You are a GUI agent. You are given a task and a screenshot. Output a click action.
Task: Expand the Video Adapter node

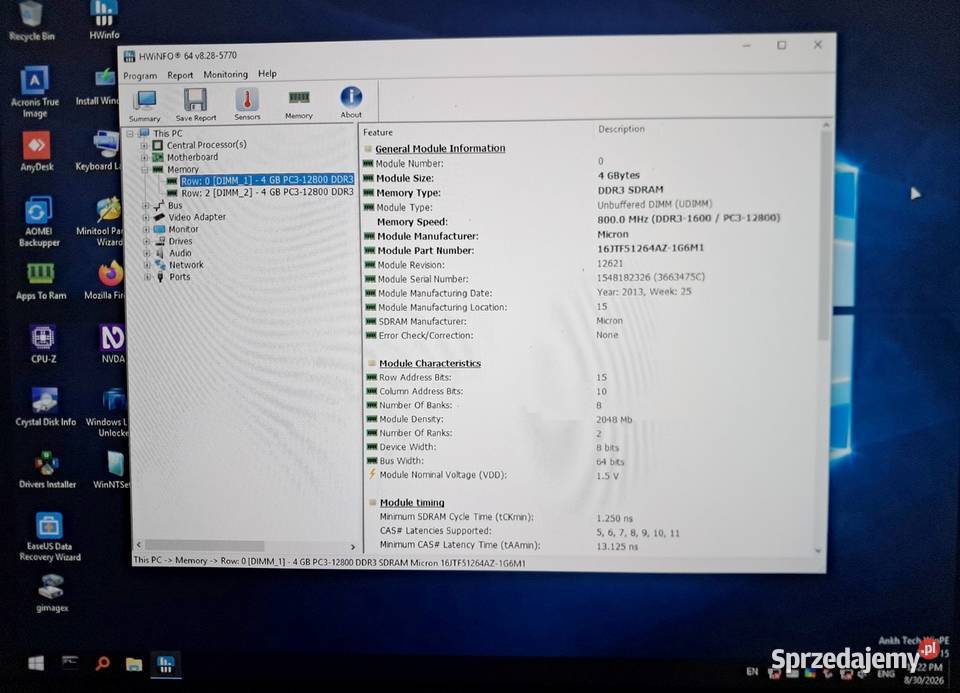click(146, 217)
